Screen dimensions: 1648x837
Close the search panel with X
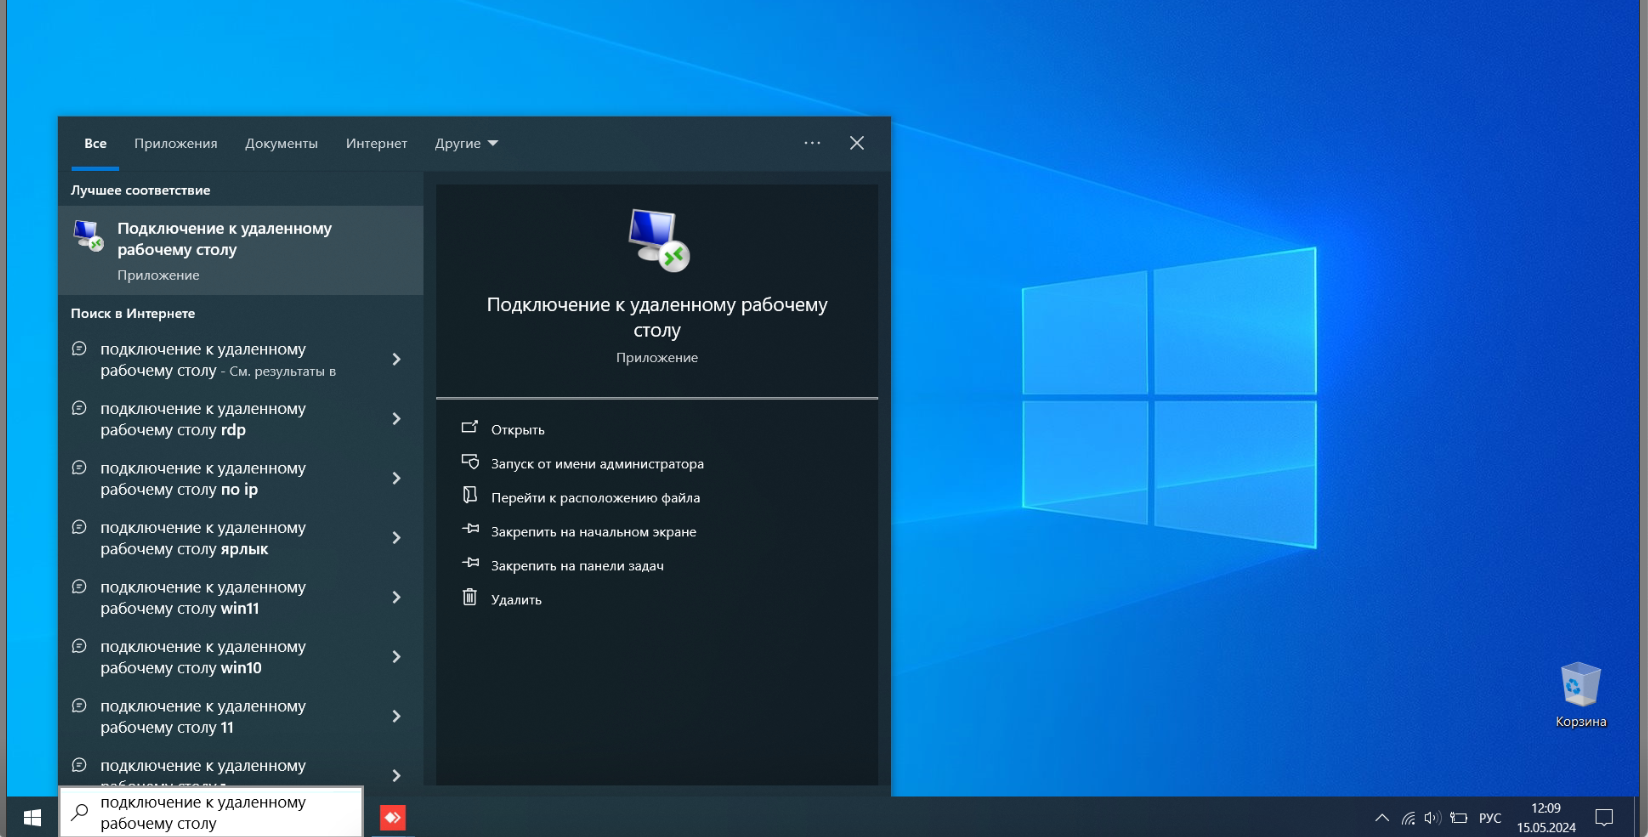click(857, 143)
